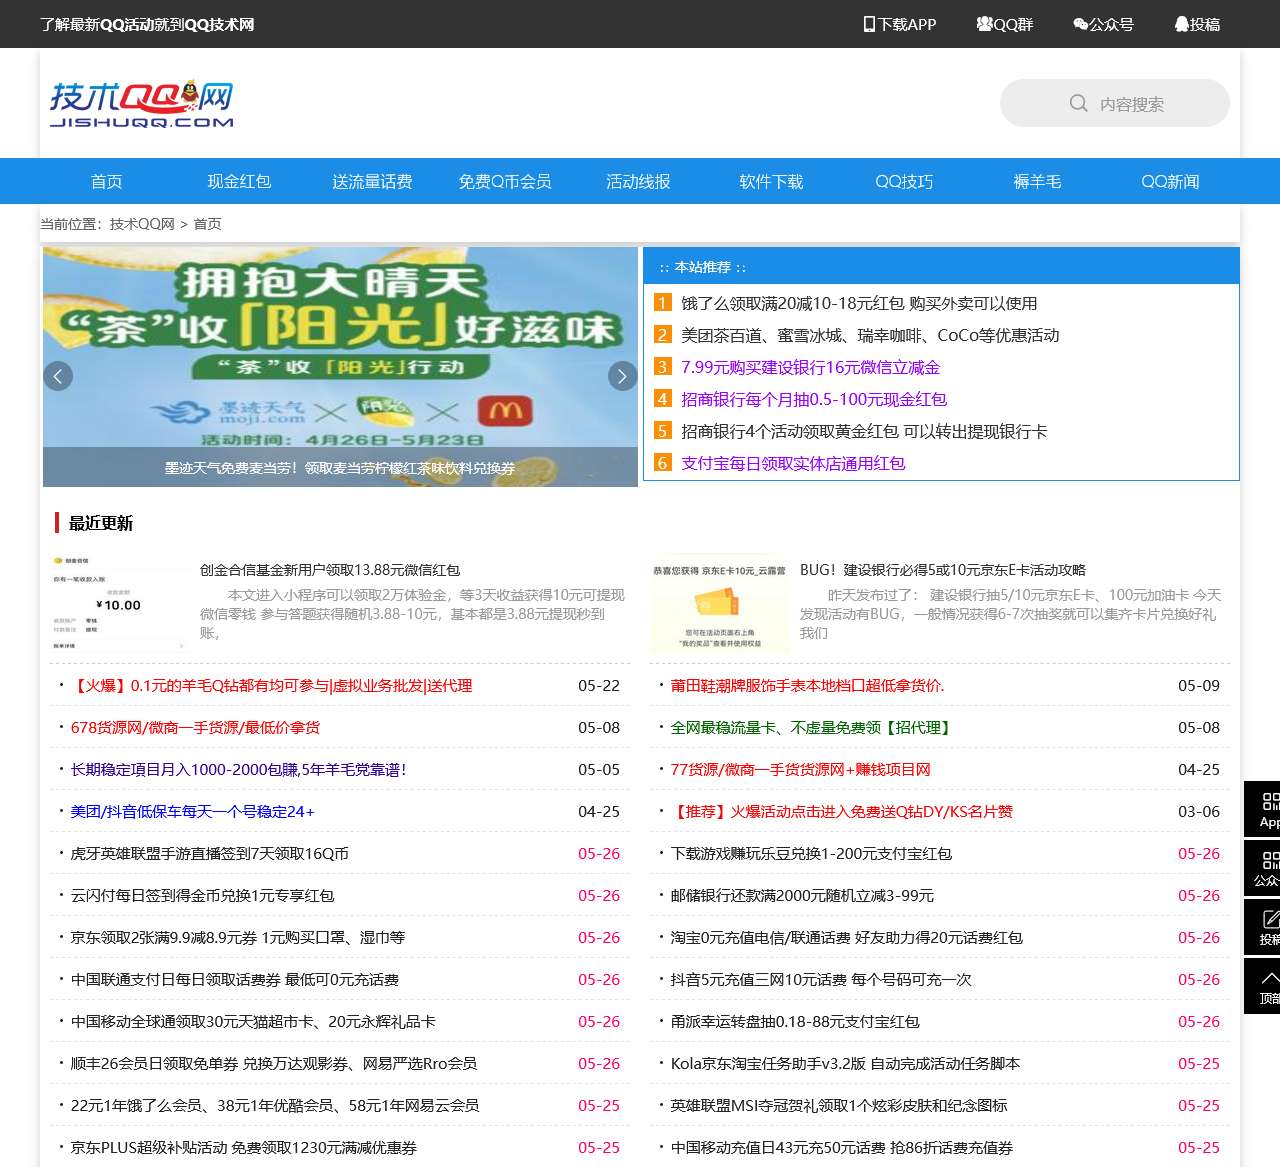Show the previous carousel slide
Viewport: 1280px width, 1167px height.
[58, 376]
